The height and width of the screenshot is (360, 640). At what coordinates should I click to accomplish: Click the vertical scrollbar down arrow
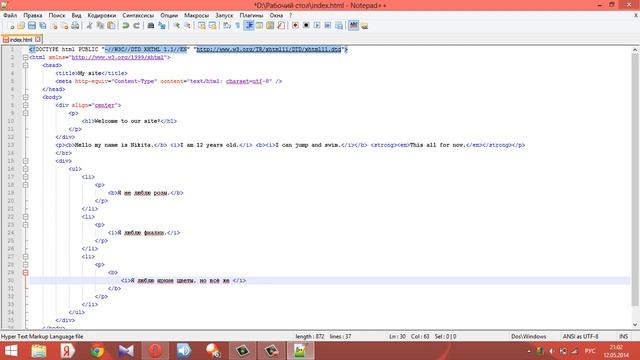(635, 325)
